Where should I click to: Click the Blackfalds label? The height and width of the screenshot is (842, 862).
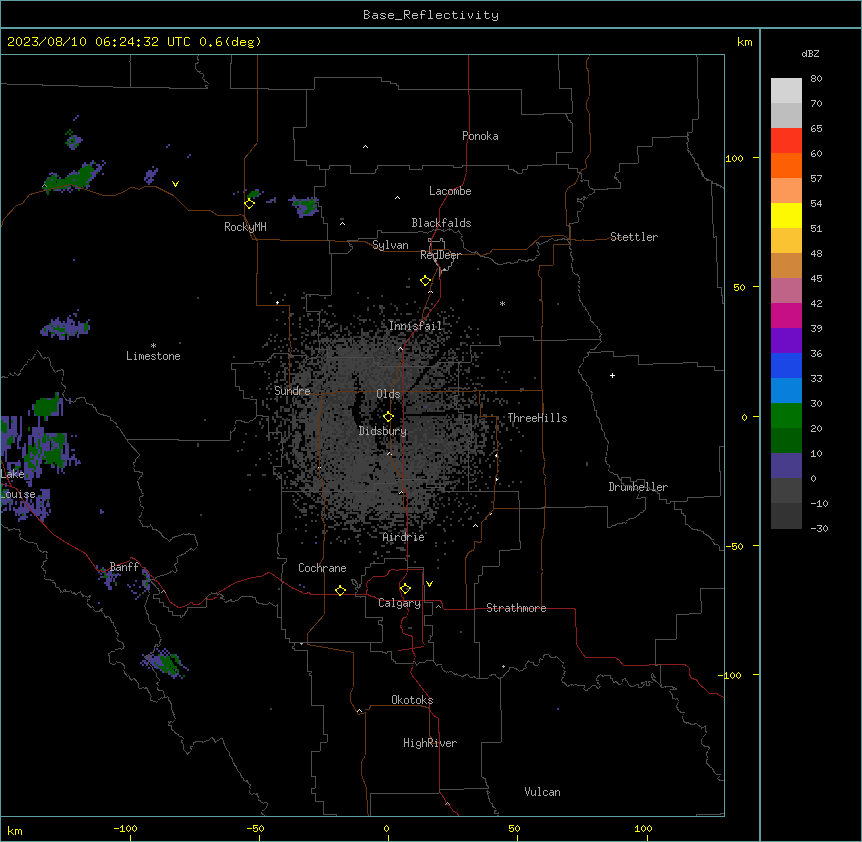[x=441, y=223]
